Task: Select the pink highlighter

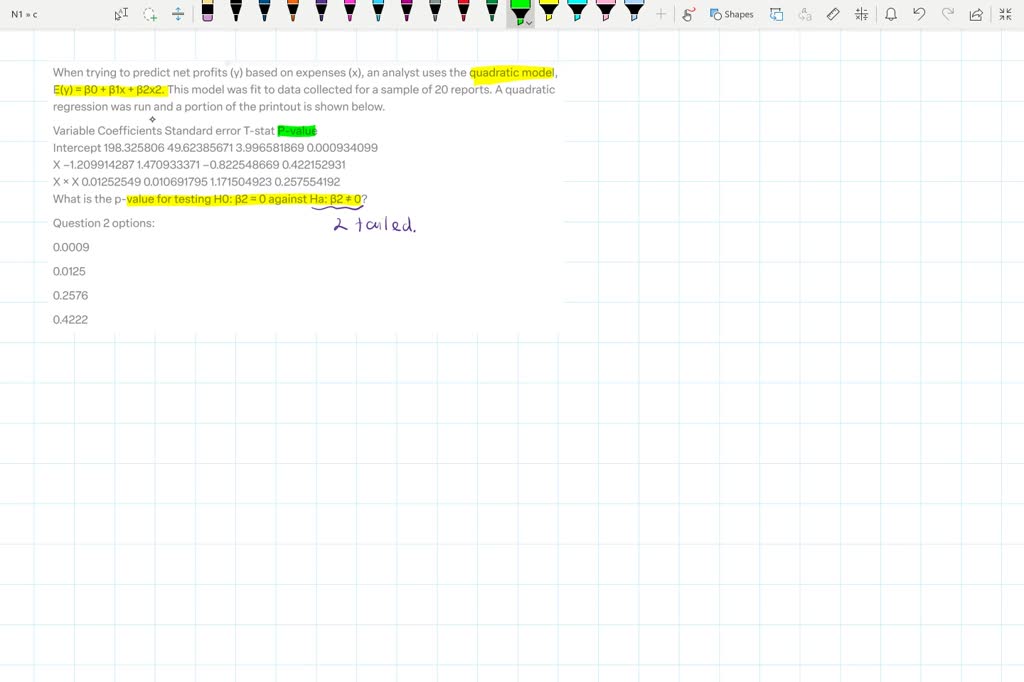Action: coord(607,12)
